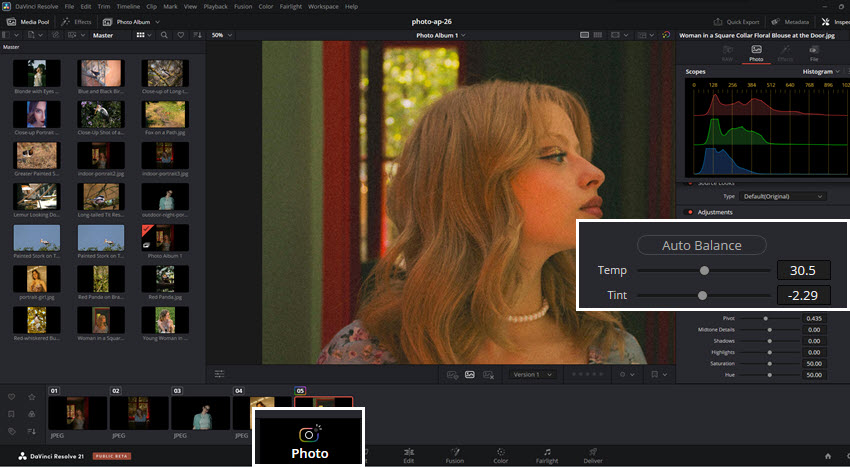
Task: Adjust the Saturation slider
Action: [x=769, y=363]
